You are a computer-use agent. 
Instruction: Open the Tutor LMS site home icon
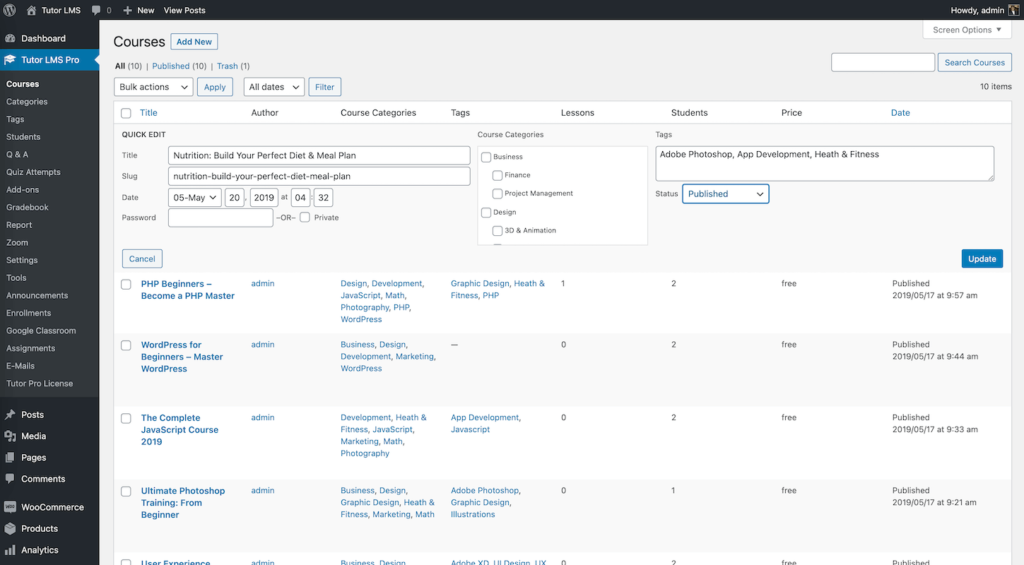(31, 10)
